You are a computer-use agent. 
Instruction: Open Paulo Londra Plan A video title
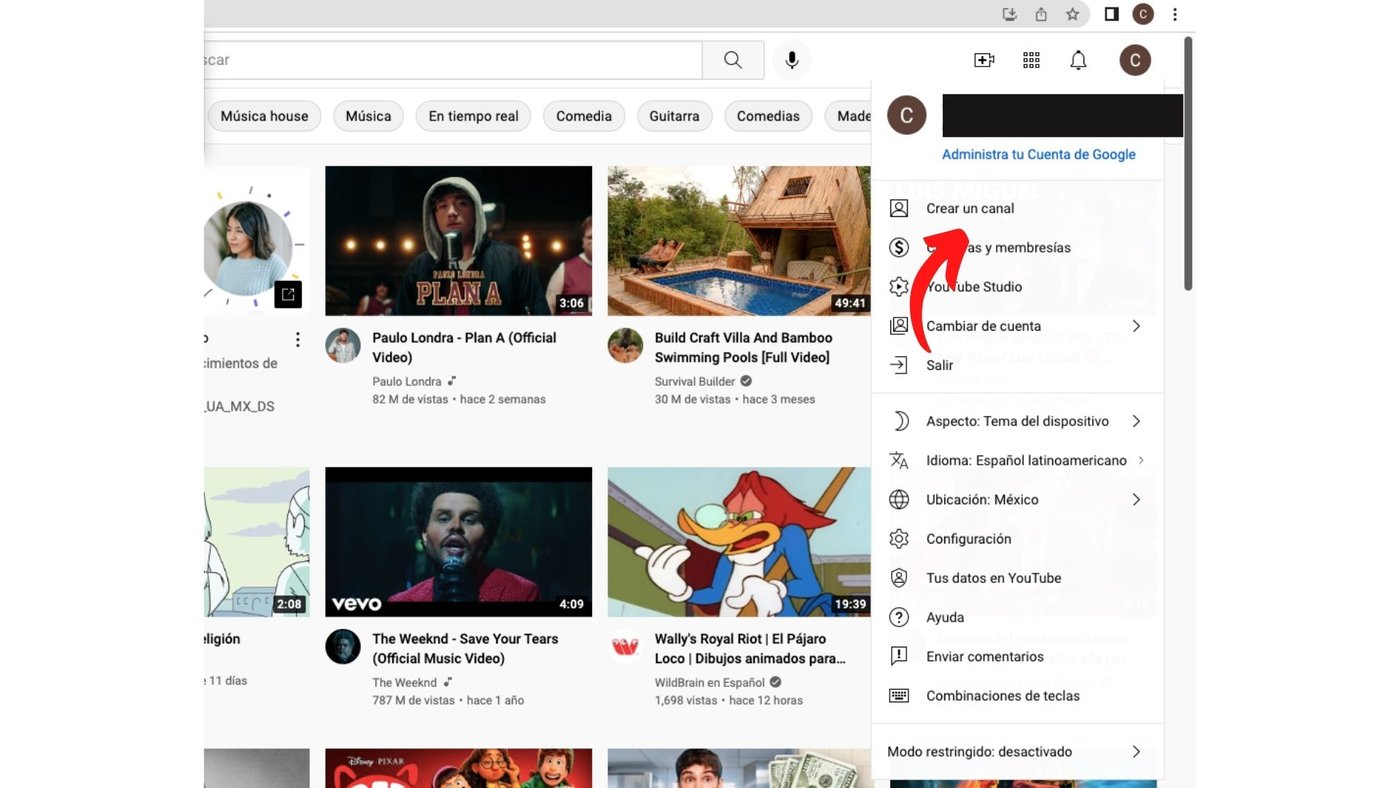[464, 347]
